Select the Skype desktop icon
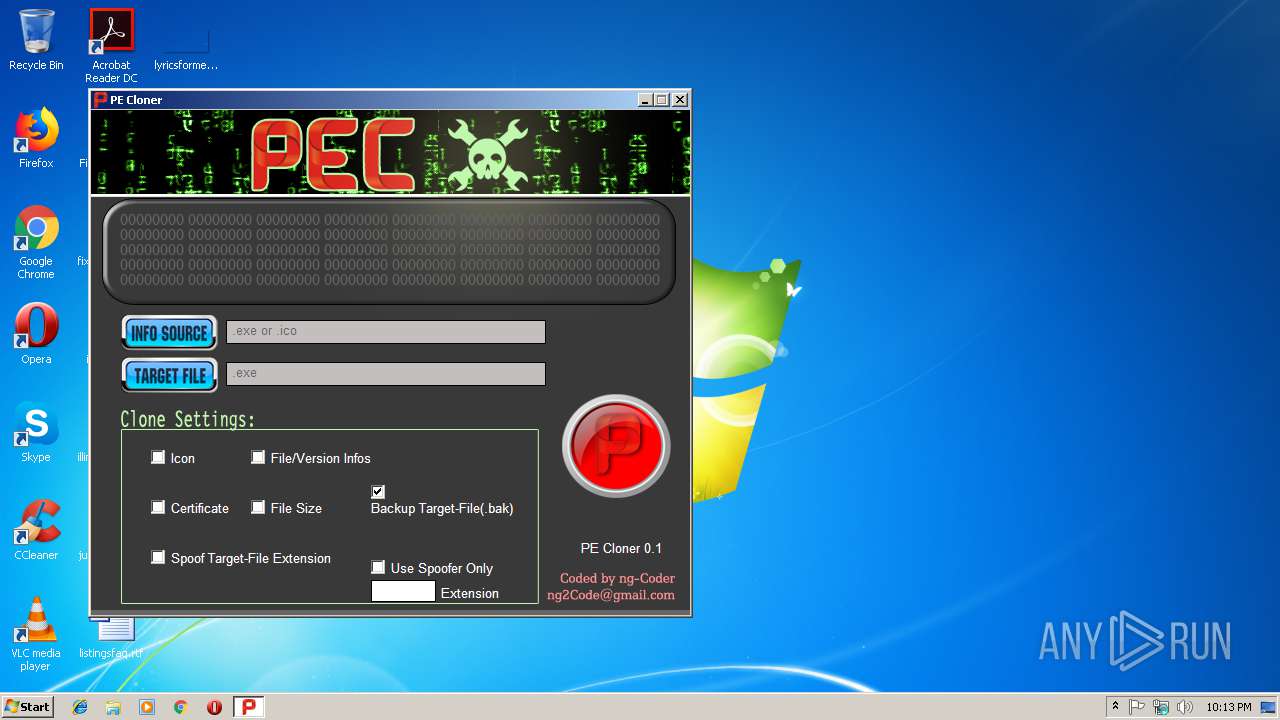This screenshot has width=1280, height=720. pyautogui.click(x=36, y=432)
